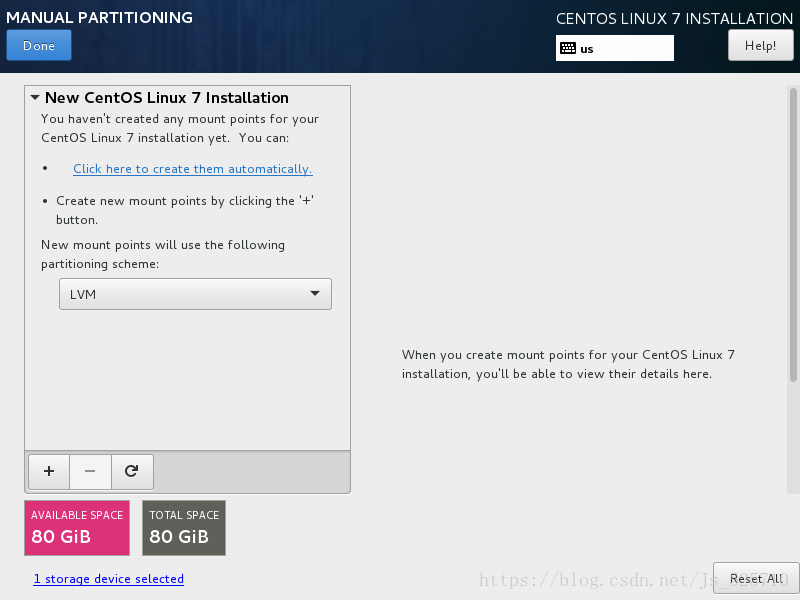
Task: Click the keyboard layout icon next to 'us'
Action: (568, 48)
